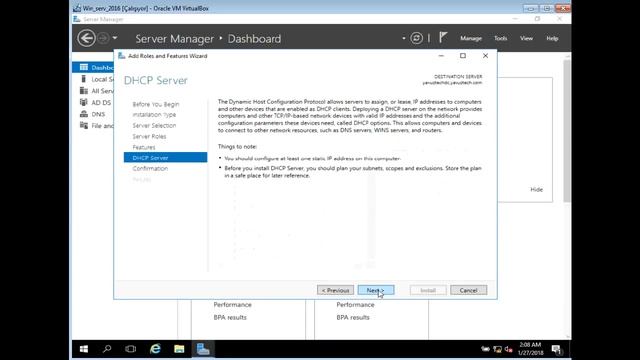The image size is (640, 360).
Task: Open File Explorer from taskbar
Action: click(x=179, y=349)
